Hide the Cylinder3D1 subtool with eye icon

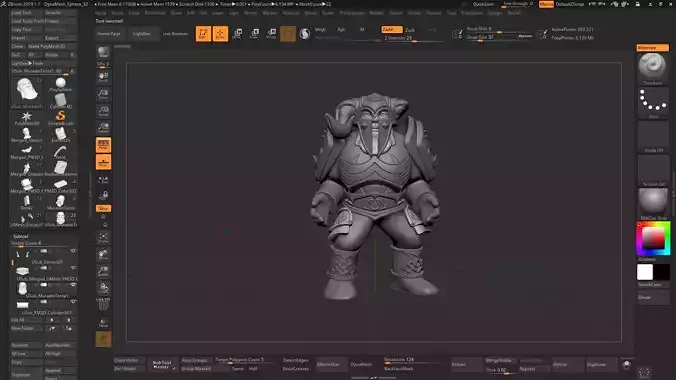coord(73,302)
